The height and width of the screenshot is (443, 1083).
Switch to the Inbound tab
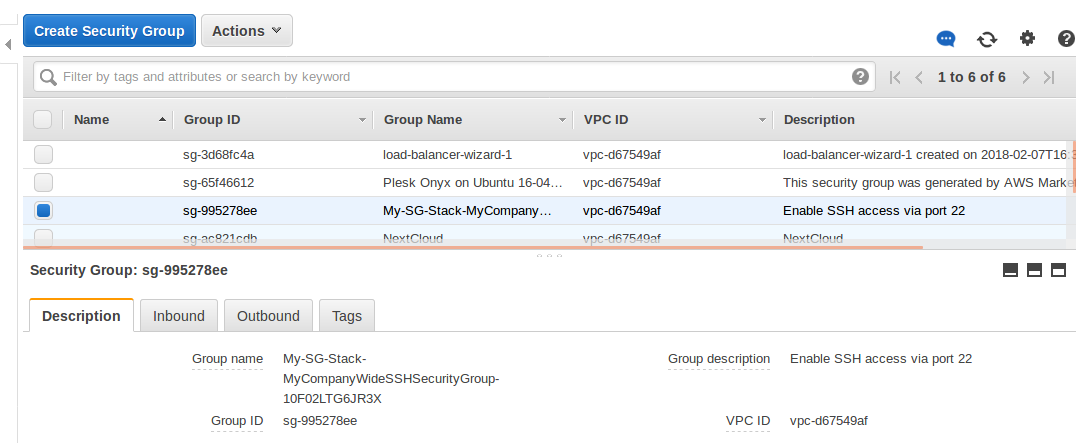tap(178, 316)
